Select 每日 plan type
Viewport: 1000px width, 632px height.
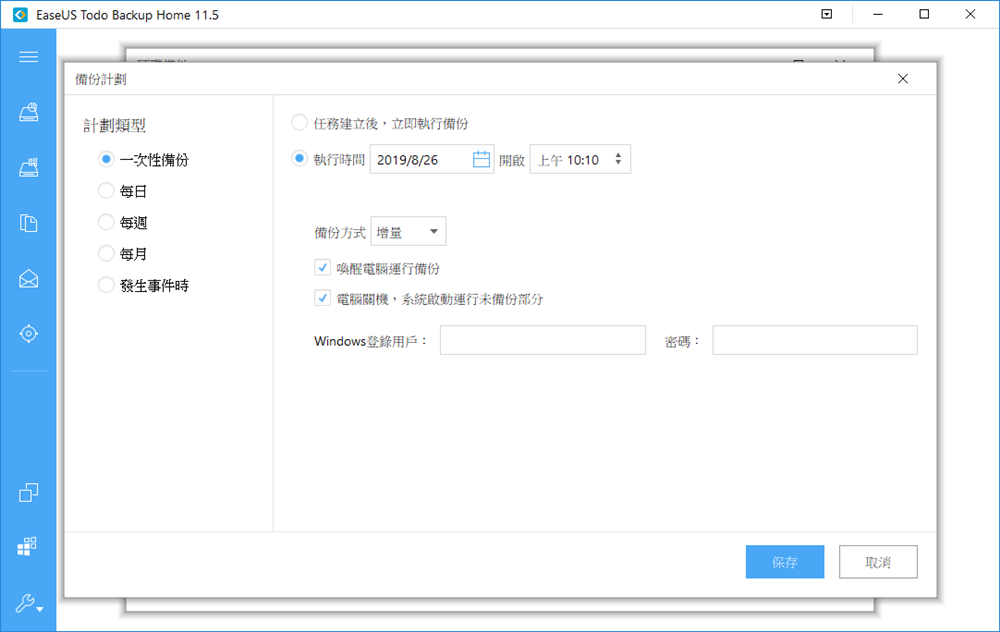tap(106, 191)
